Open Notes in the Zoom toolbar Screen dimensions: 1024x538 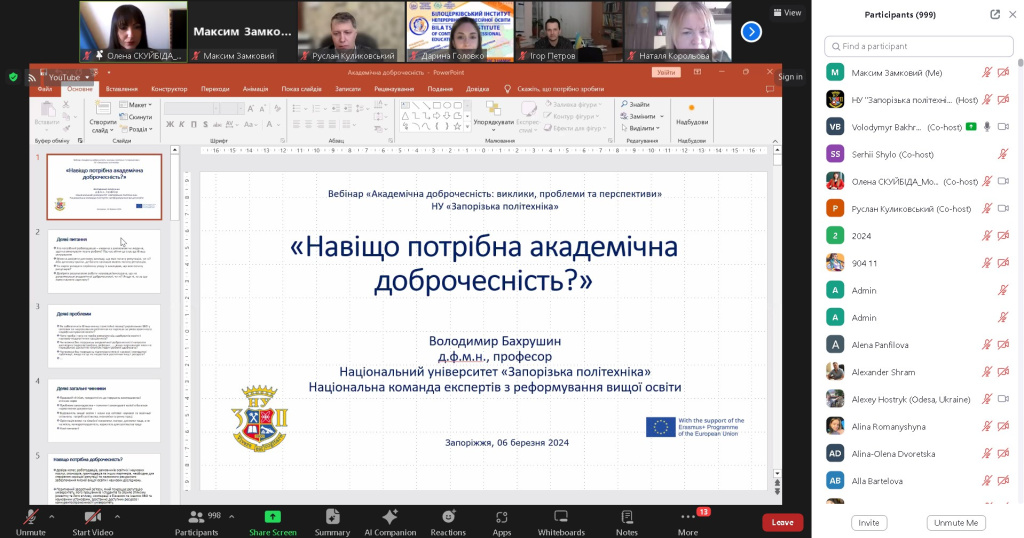click(626, 522)
